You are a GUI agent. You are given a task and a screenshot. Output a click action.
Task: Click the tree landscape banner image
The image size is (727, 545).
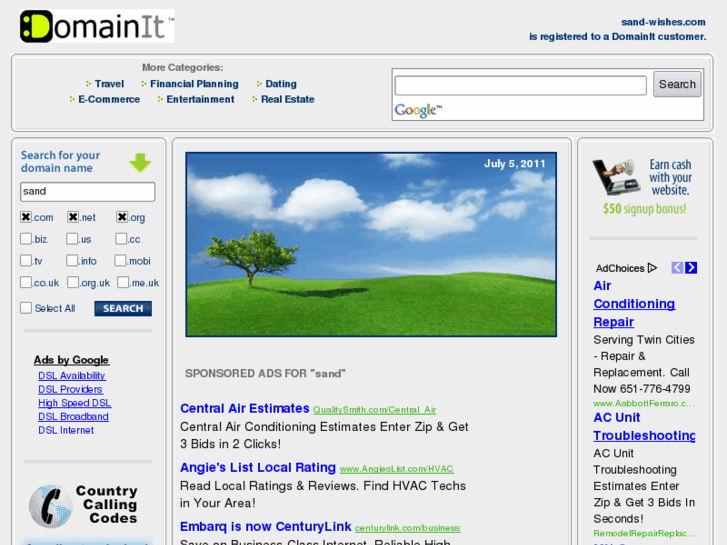point(371,244)
